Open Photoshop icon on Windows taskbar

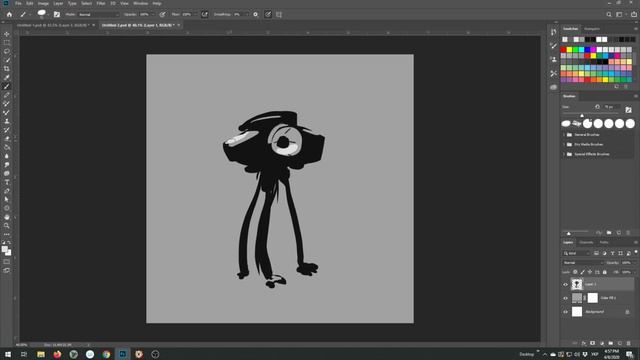[x=122, y=354]
